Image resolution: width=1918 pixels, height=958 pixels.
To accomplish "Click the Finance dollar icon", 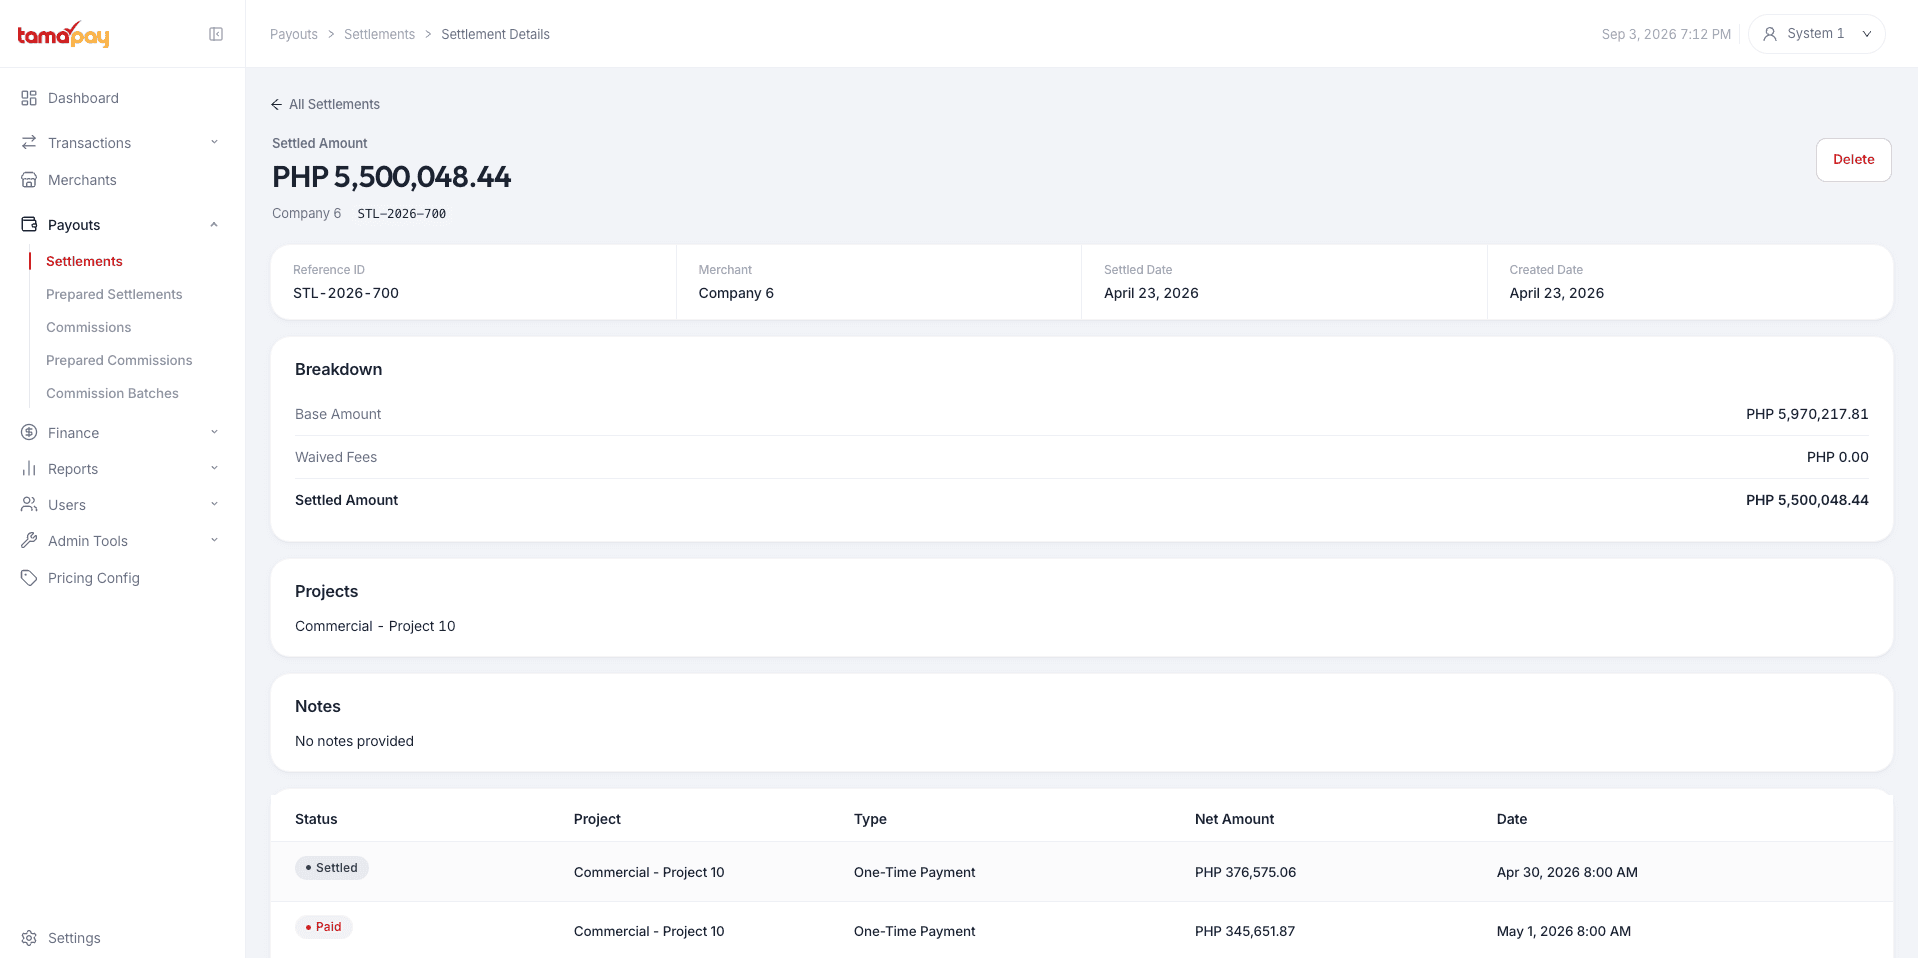I will coord(29,433).
